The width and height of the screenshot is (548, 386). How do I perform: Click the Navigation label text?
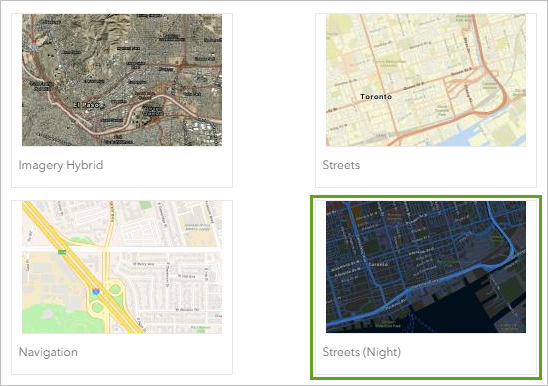[48, 352]
